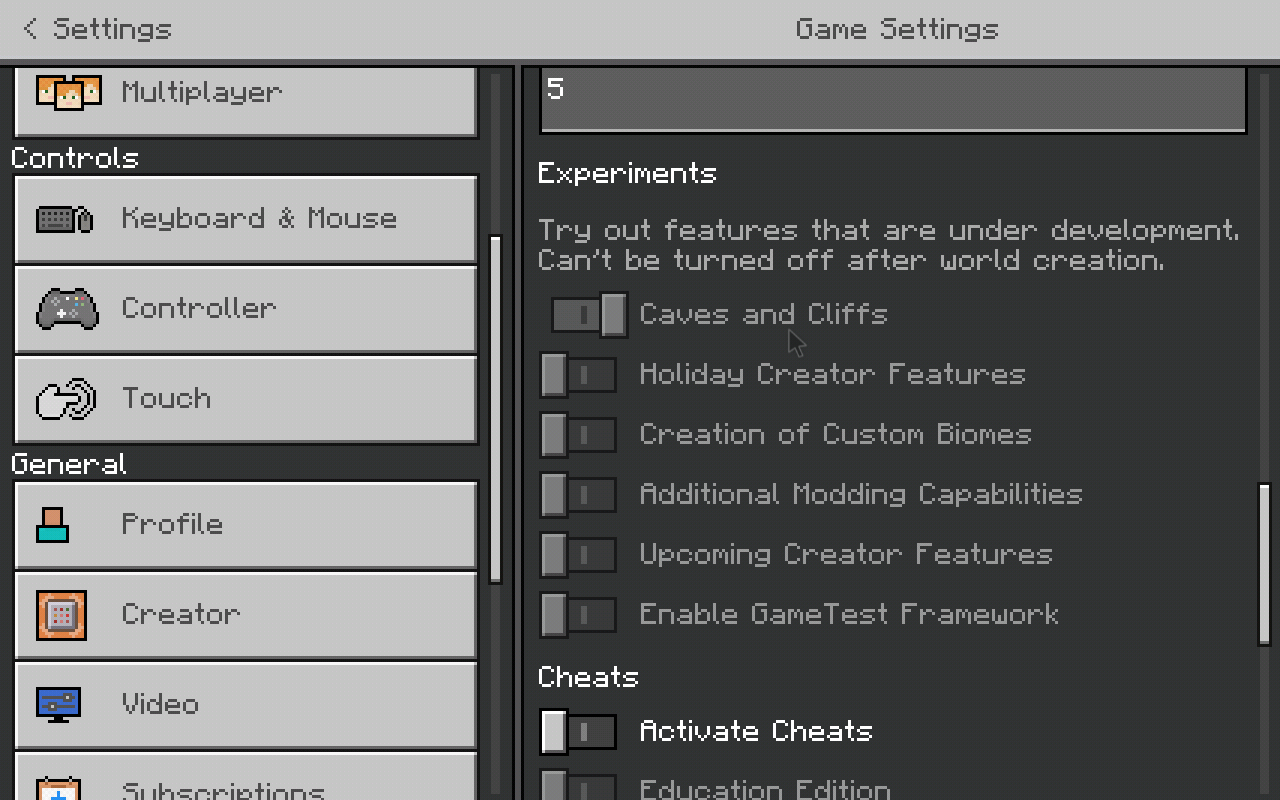Go back via the Settings label
1280x800 pixels.
click(x=112, y=29)
